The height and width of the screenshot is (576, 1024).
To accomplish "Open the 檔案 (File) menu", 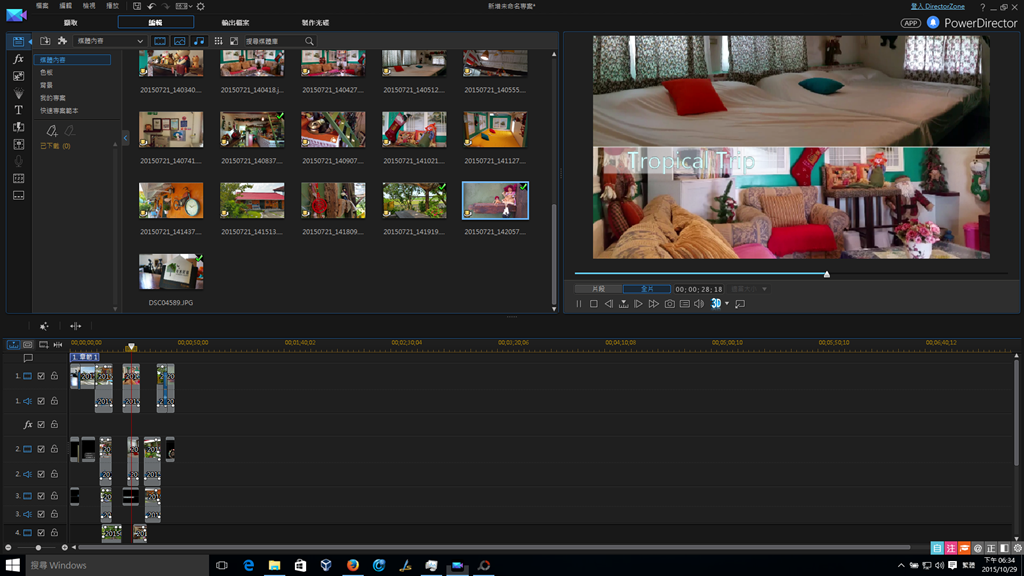I will [x=42, y=6].
